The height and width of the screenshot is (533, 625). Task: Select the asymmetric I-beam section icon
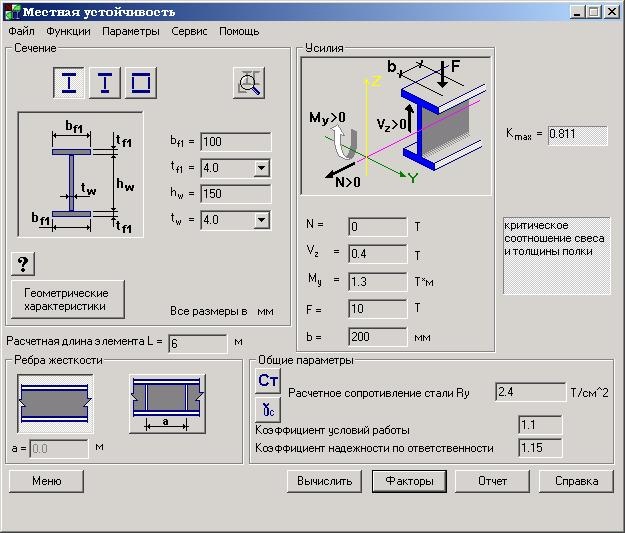[x=105, y=82]
